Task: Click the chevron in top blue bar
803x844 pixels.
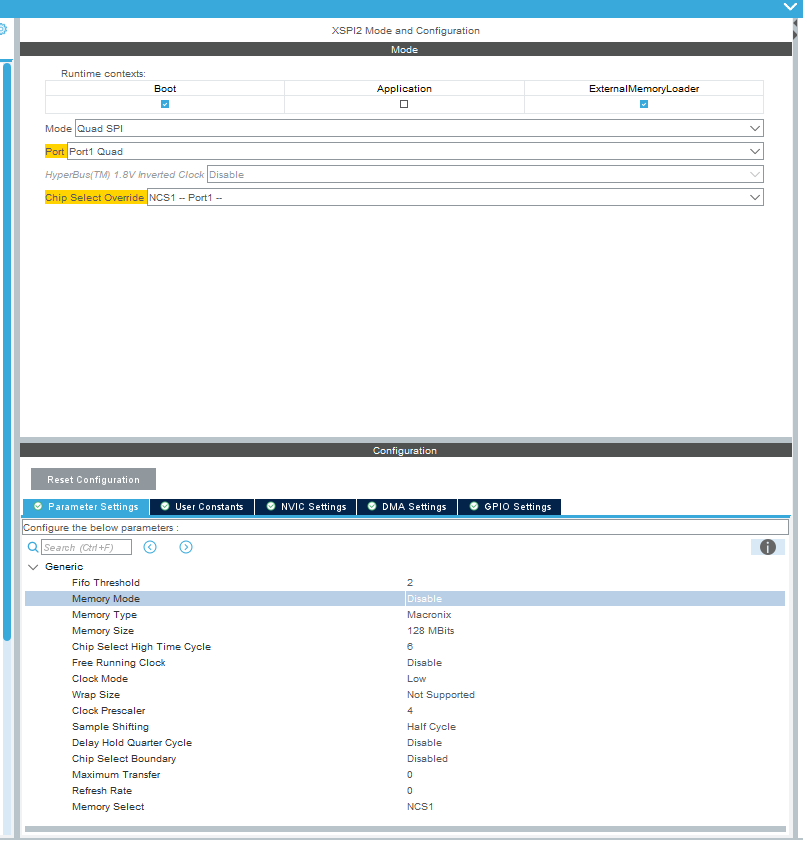Action: 790,7
